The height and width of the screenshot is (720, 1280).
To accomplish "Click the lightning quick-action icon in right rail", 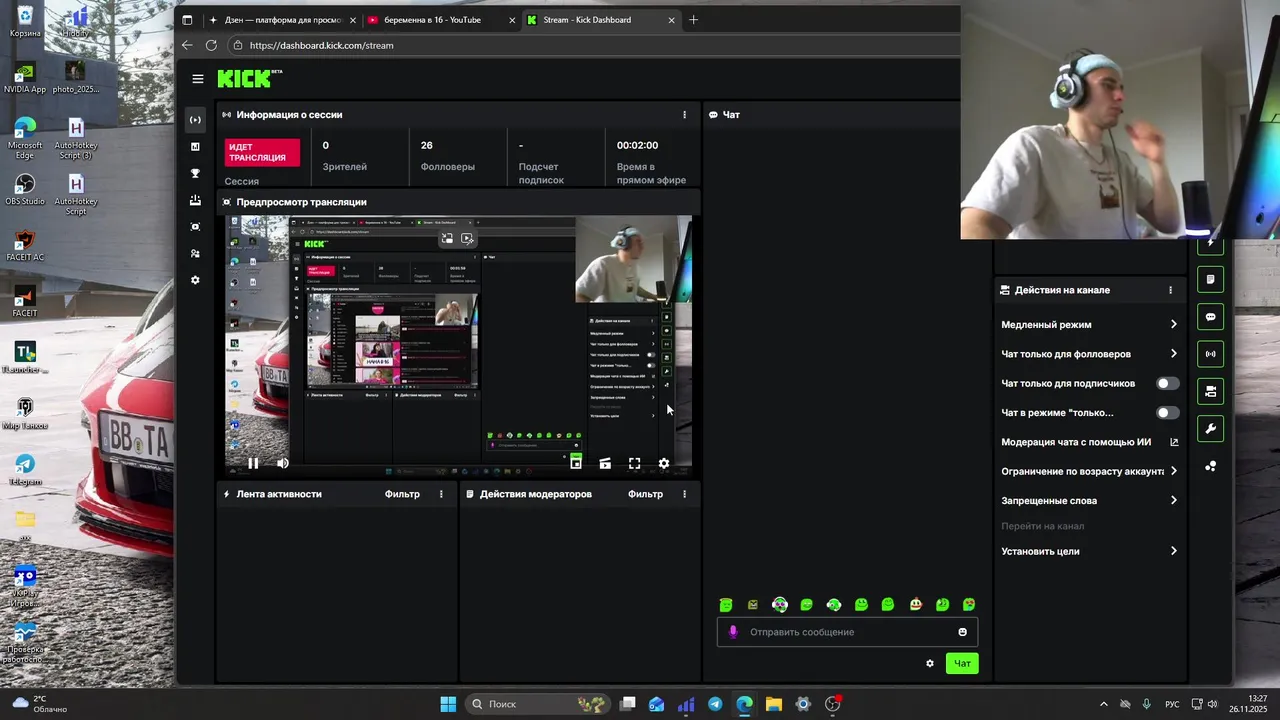I will (x=1210, y=242).
